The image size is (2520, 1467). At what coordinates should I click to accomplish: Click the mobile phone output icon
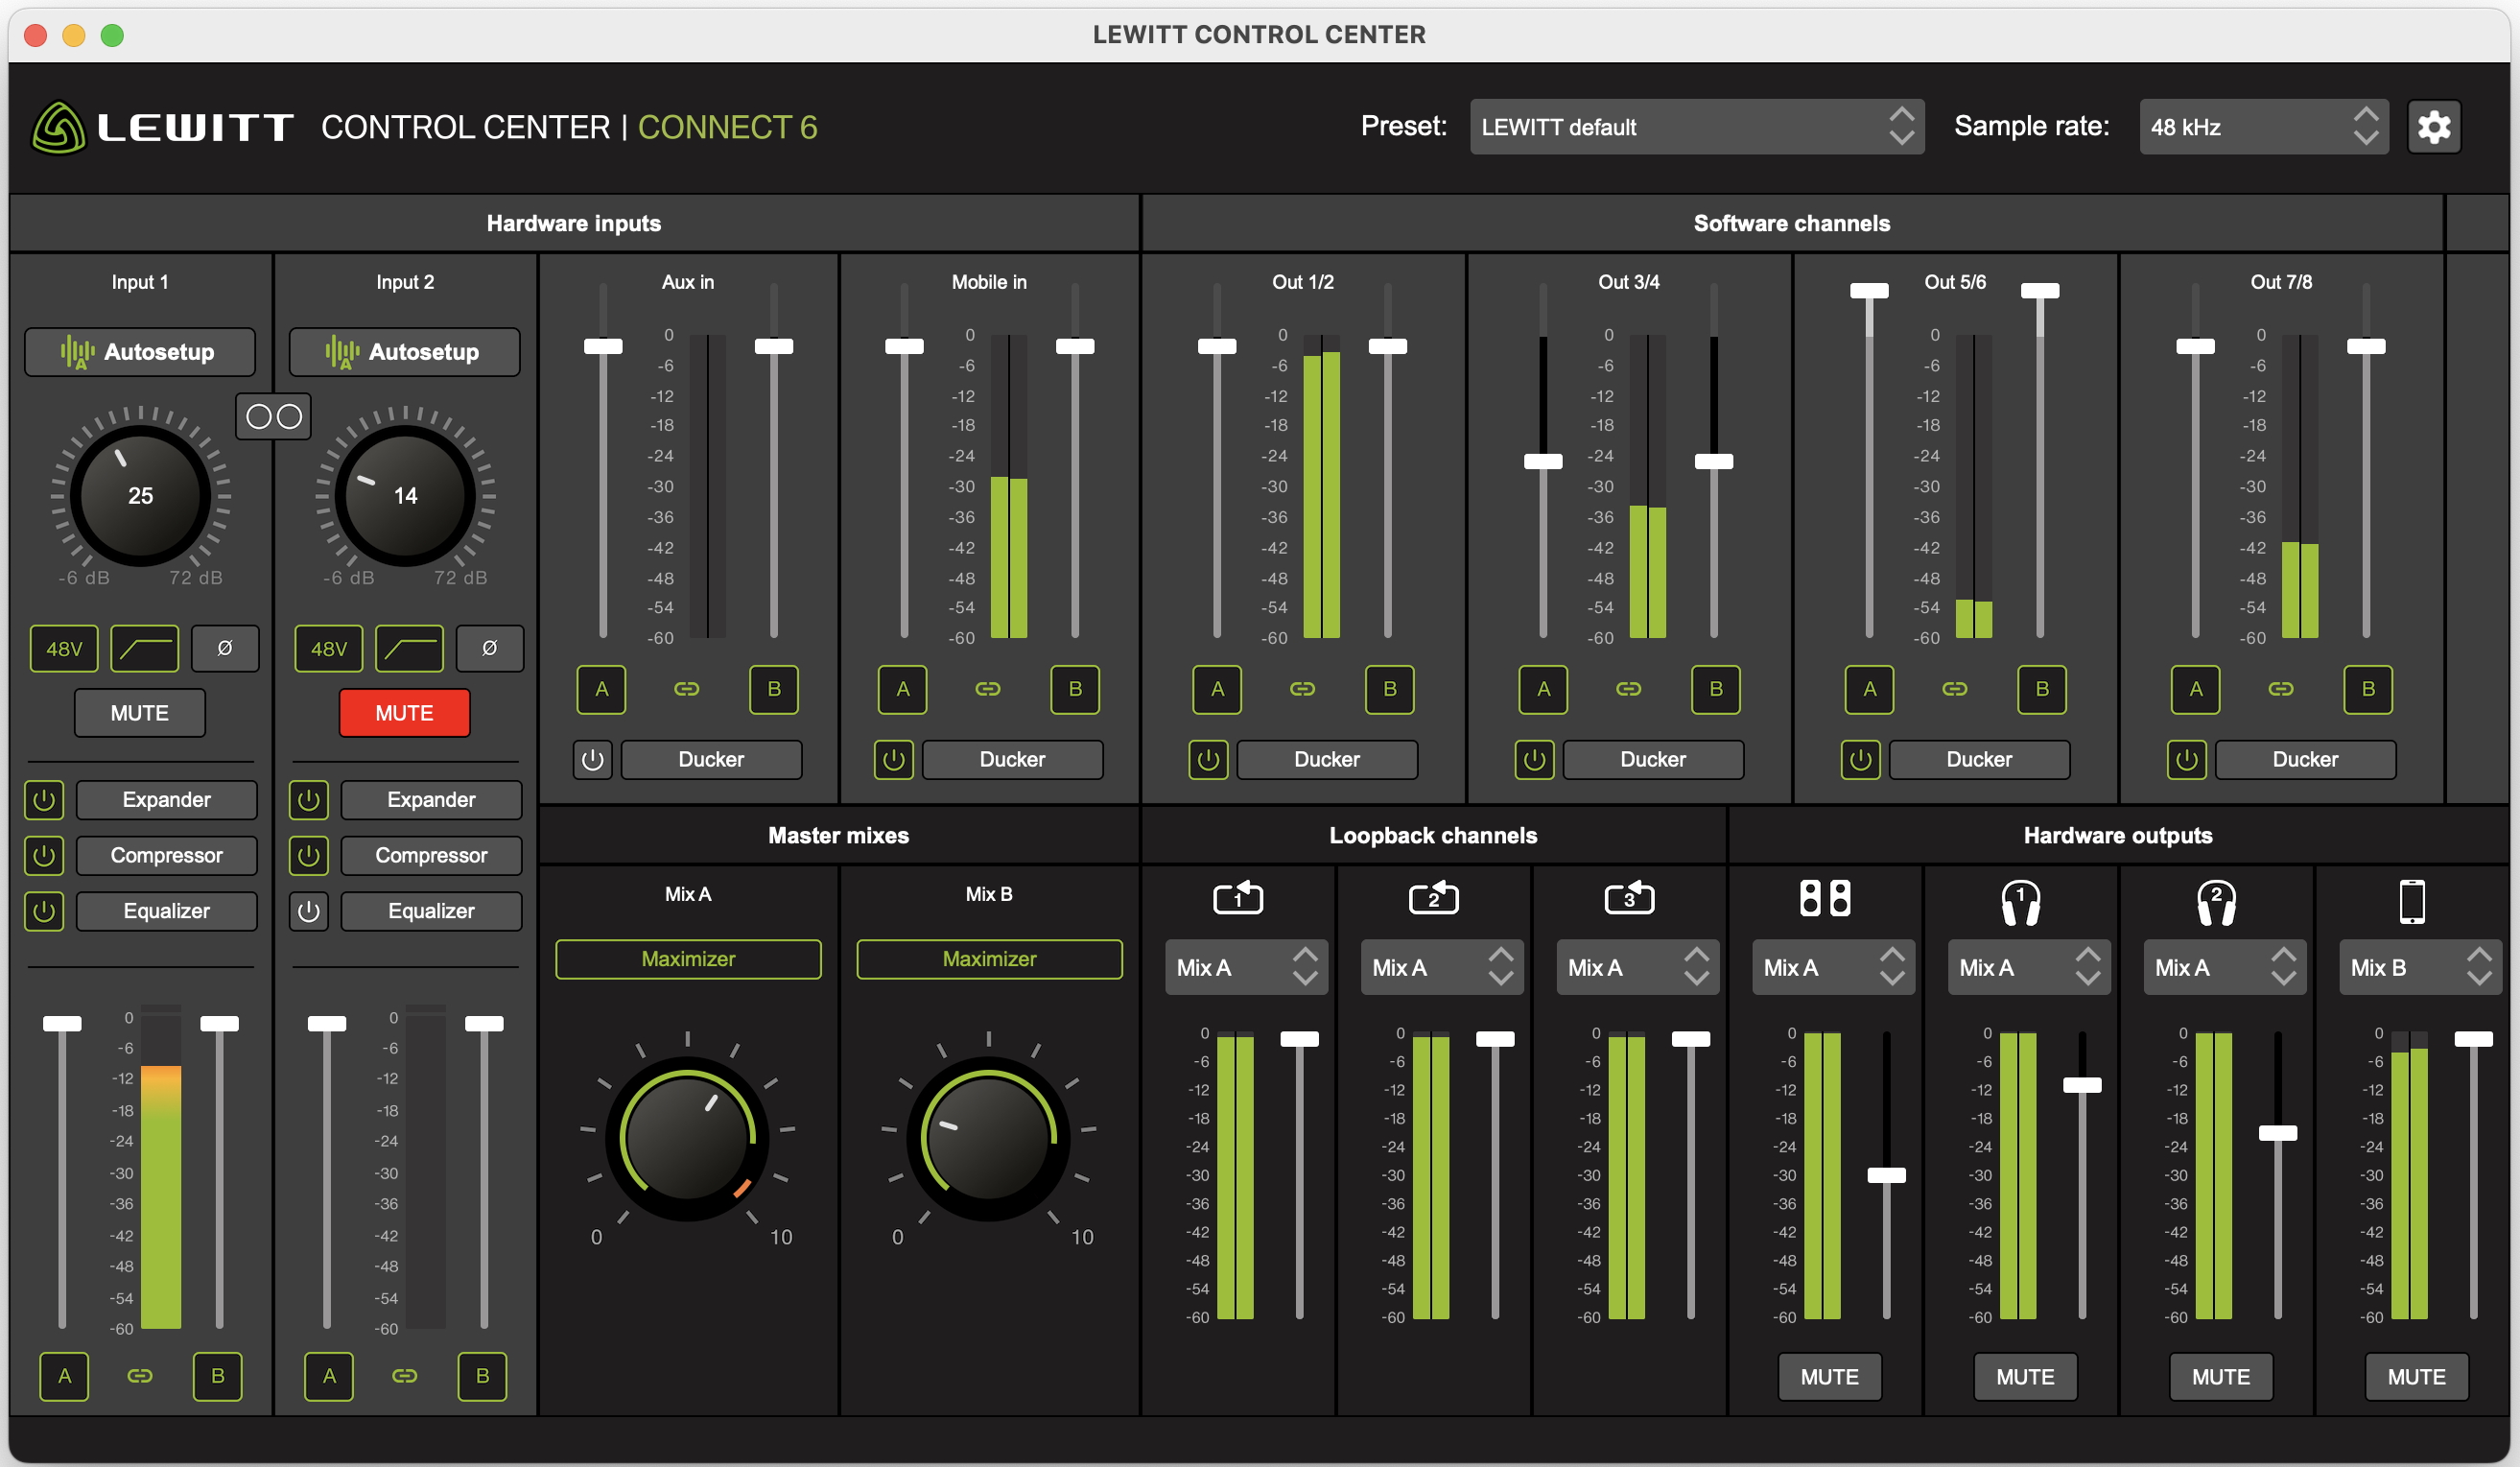click(2411, 901)
